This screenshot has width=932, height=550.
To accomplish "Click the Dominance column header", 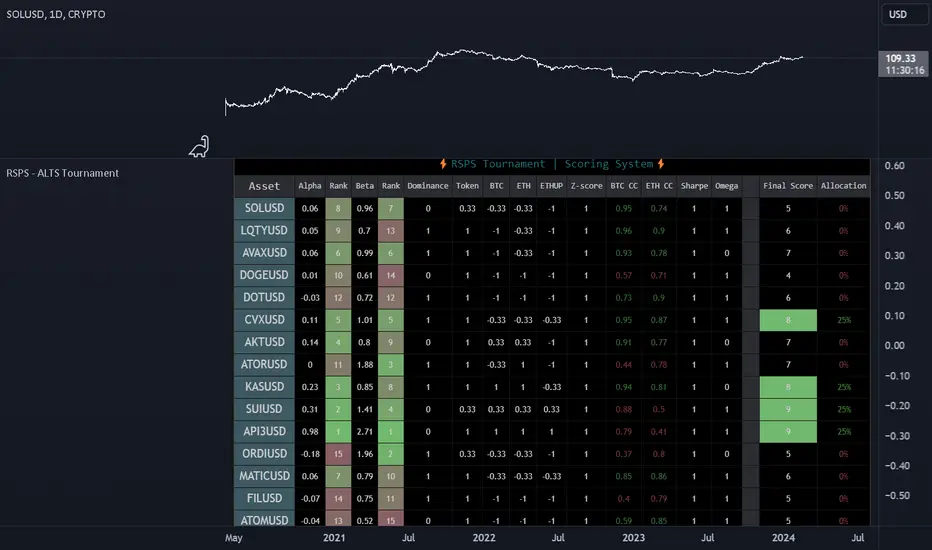I will click(428, 186).
